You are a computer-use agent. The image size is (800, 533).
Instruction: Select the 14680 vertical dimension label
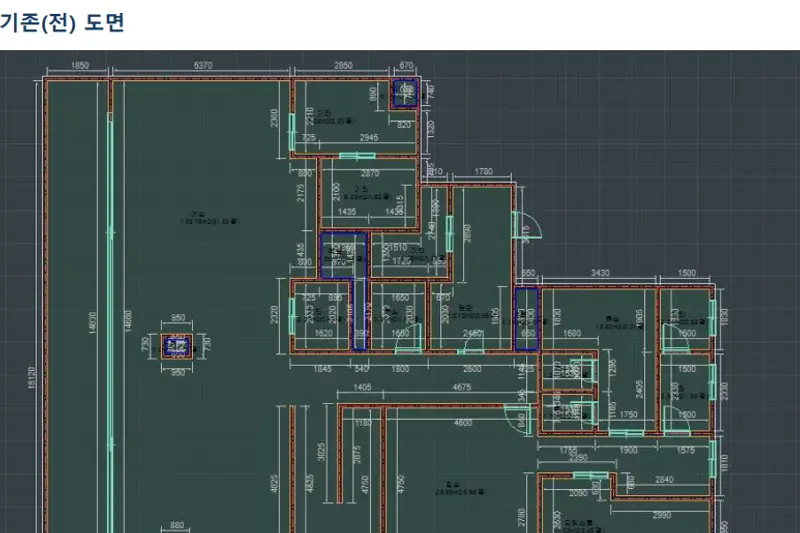coord(128,321)
